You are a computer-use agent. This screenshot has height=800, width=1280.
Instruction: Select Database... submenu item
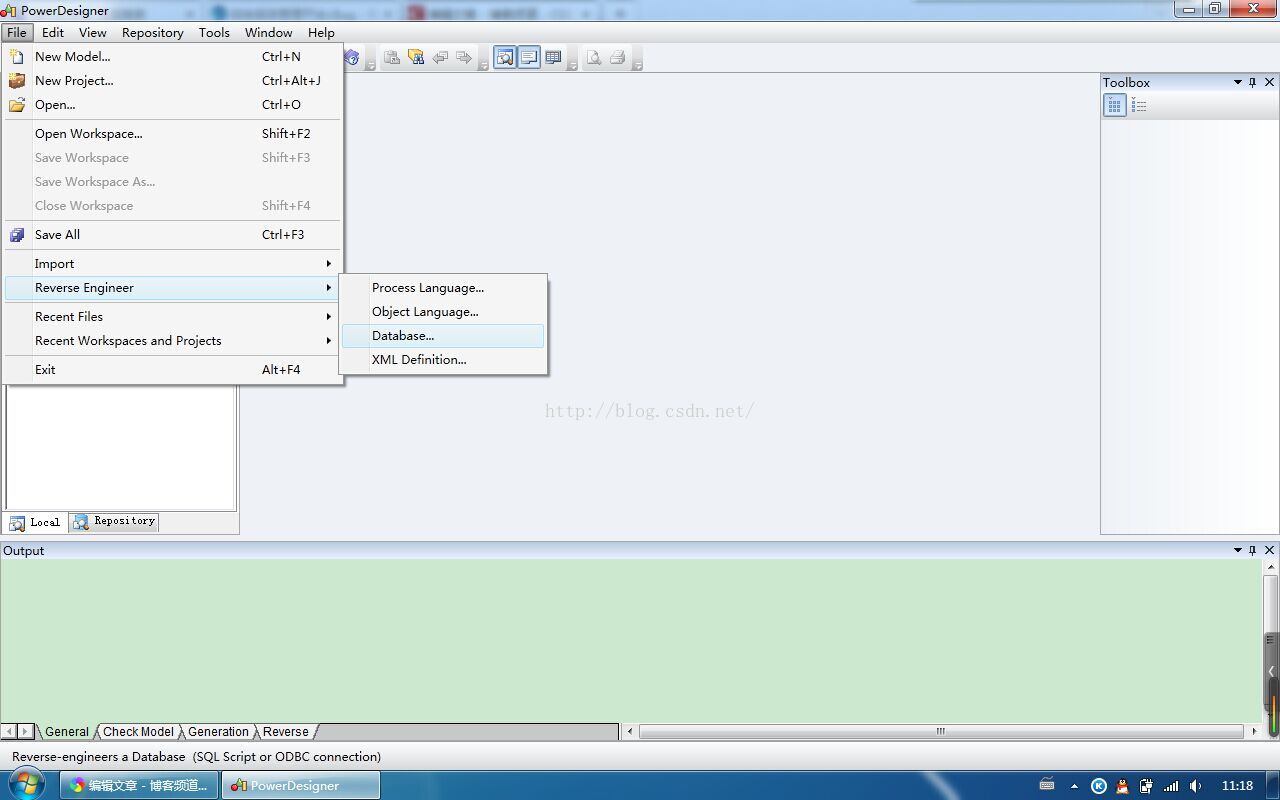pyautogui.click(x=443, y=336)
